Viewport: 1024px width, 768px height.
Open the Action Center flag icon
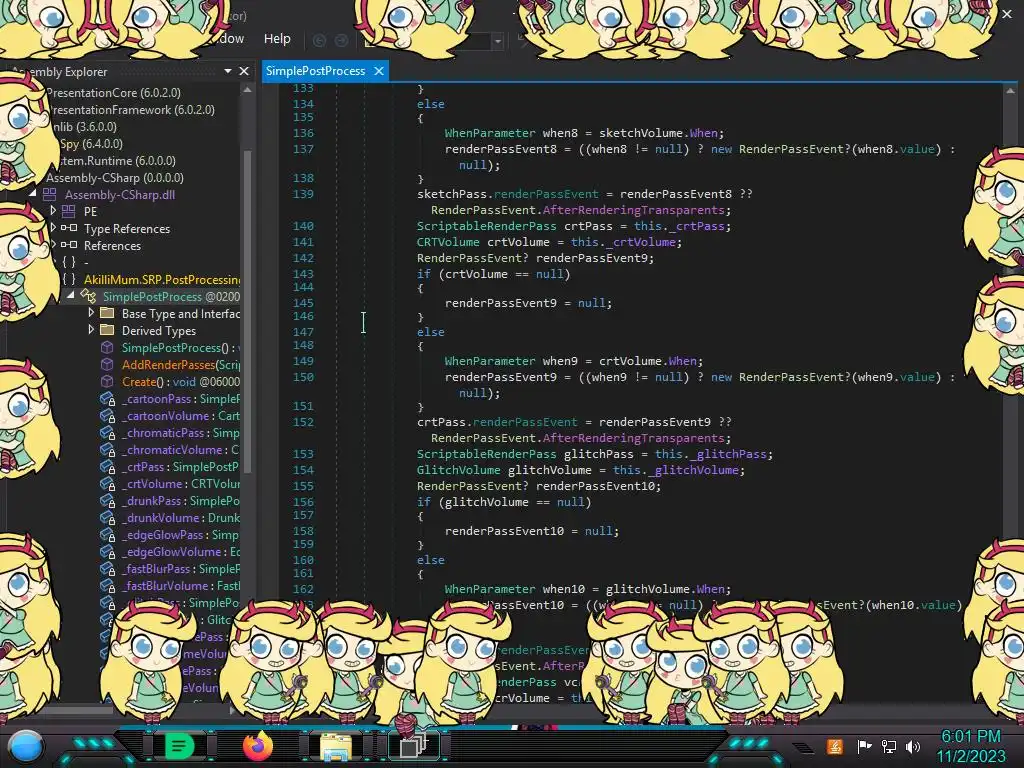tap(864, 746)
